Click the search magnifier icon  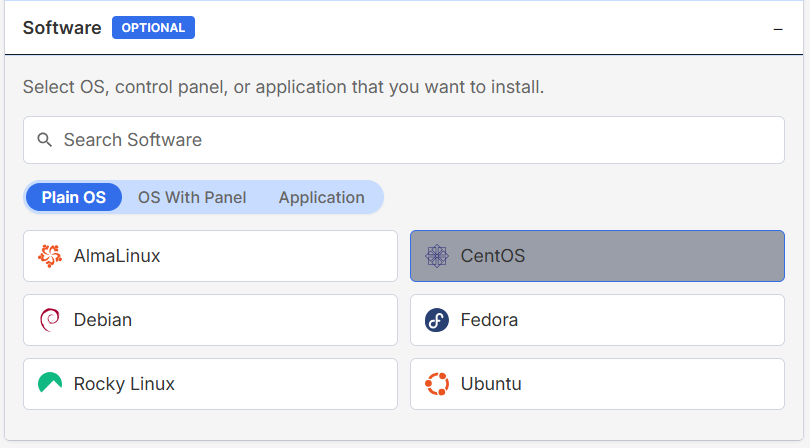coord(45,140)
